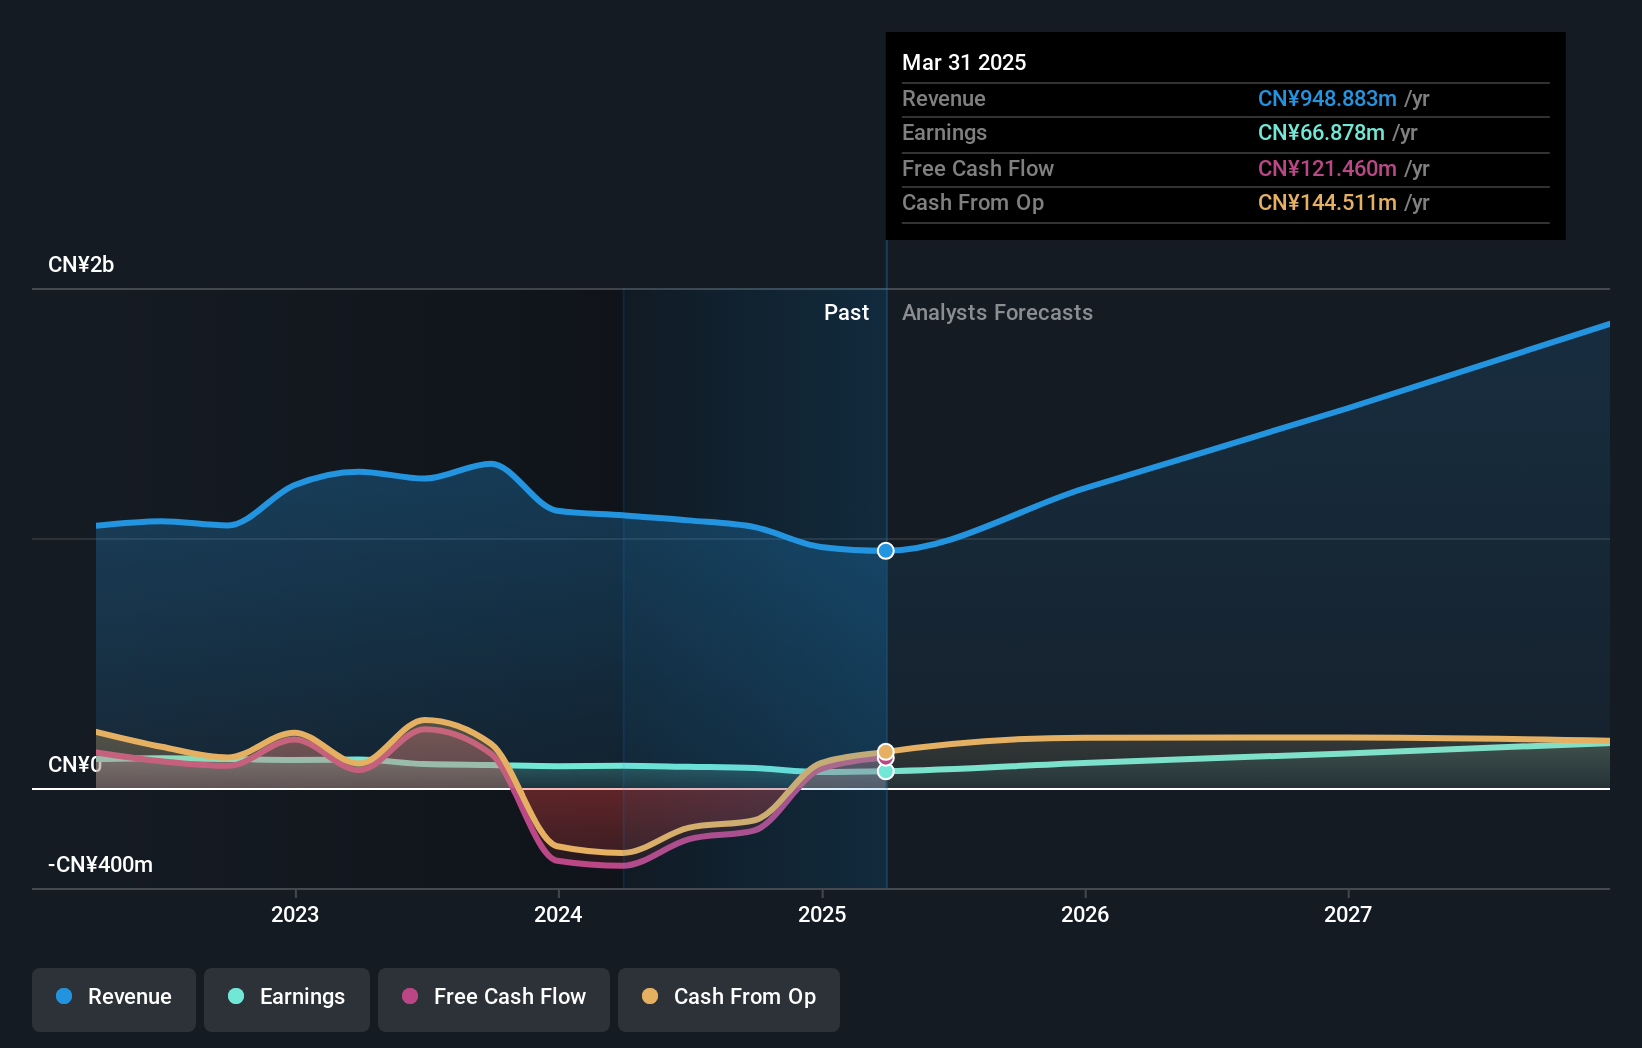The width and height of the screenshot is (1642, 1048).
Task: Toggle the Revenue legend button
Action: click(114, 999)
